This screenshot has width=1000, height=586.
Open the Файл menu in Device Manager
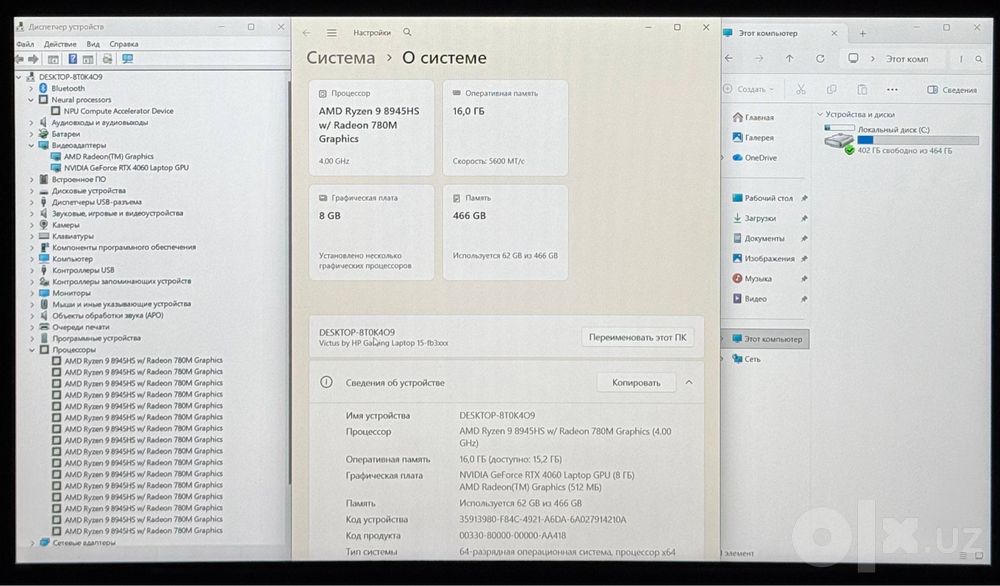pyautogui.click(x=25, y=44)
